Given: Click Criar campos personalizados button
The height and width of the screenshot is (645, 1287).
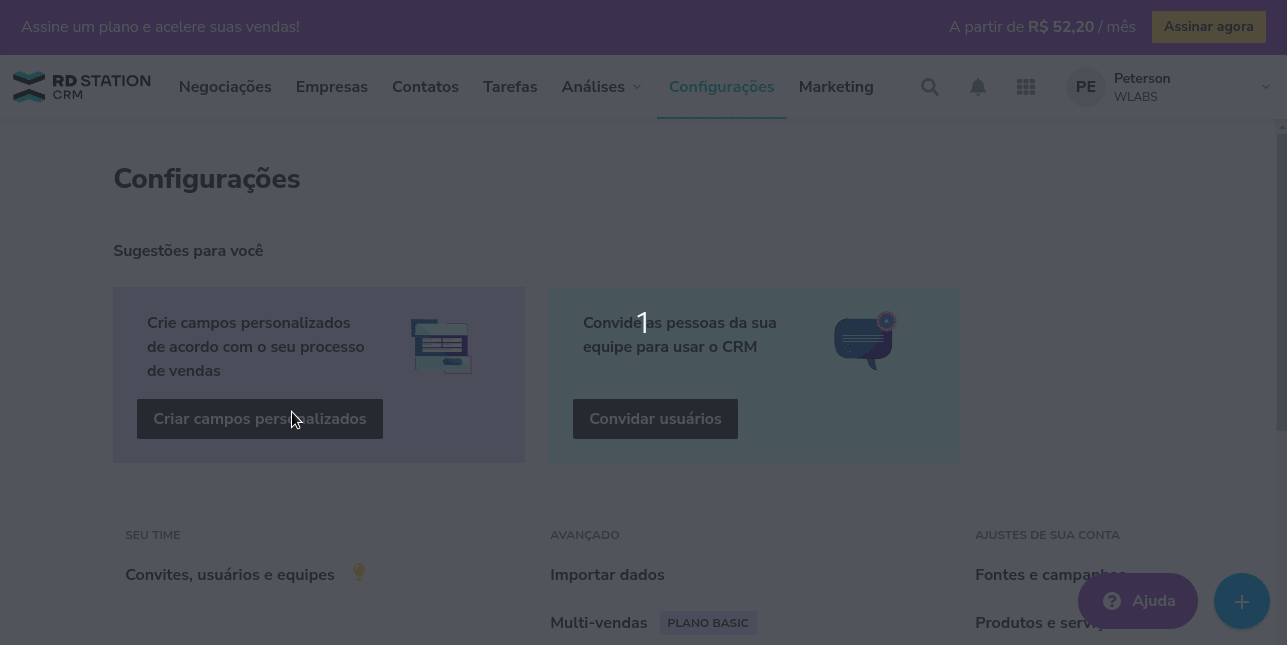Looking at the screenshot, I should (x=260, y=419).
